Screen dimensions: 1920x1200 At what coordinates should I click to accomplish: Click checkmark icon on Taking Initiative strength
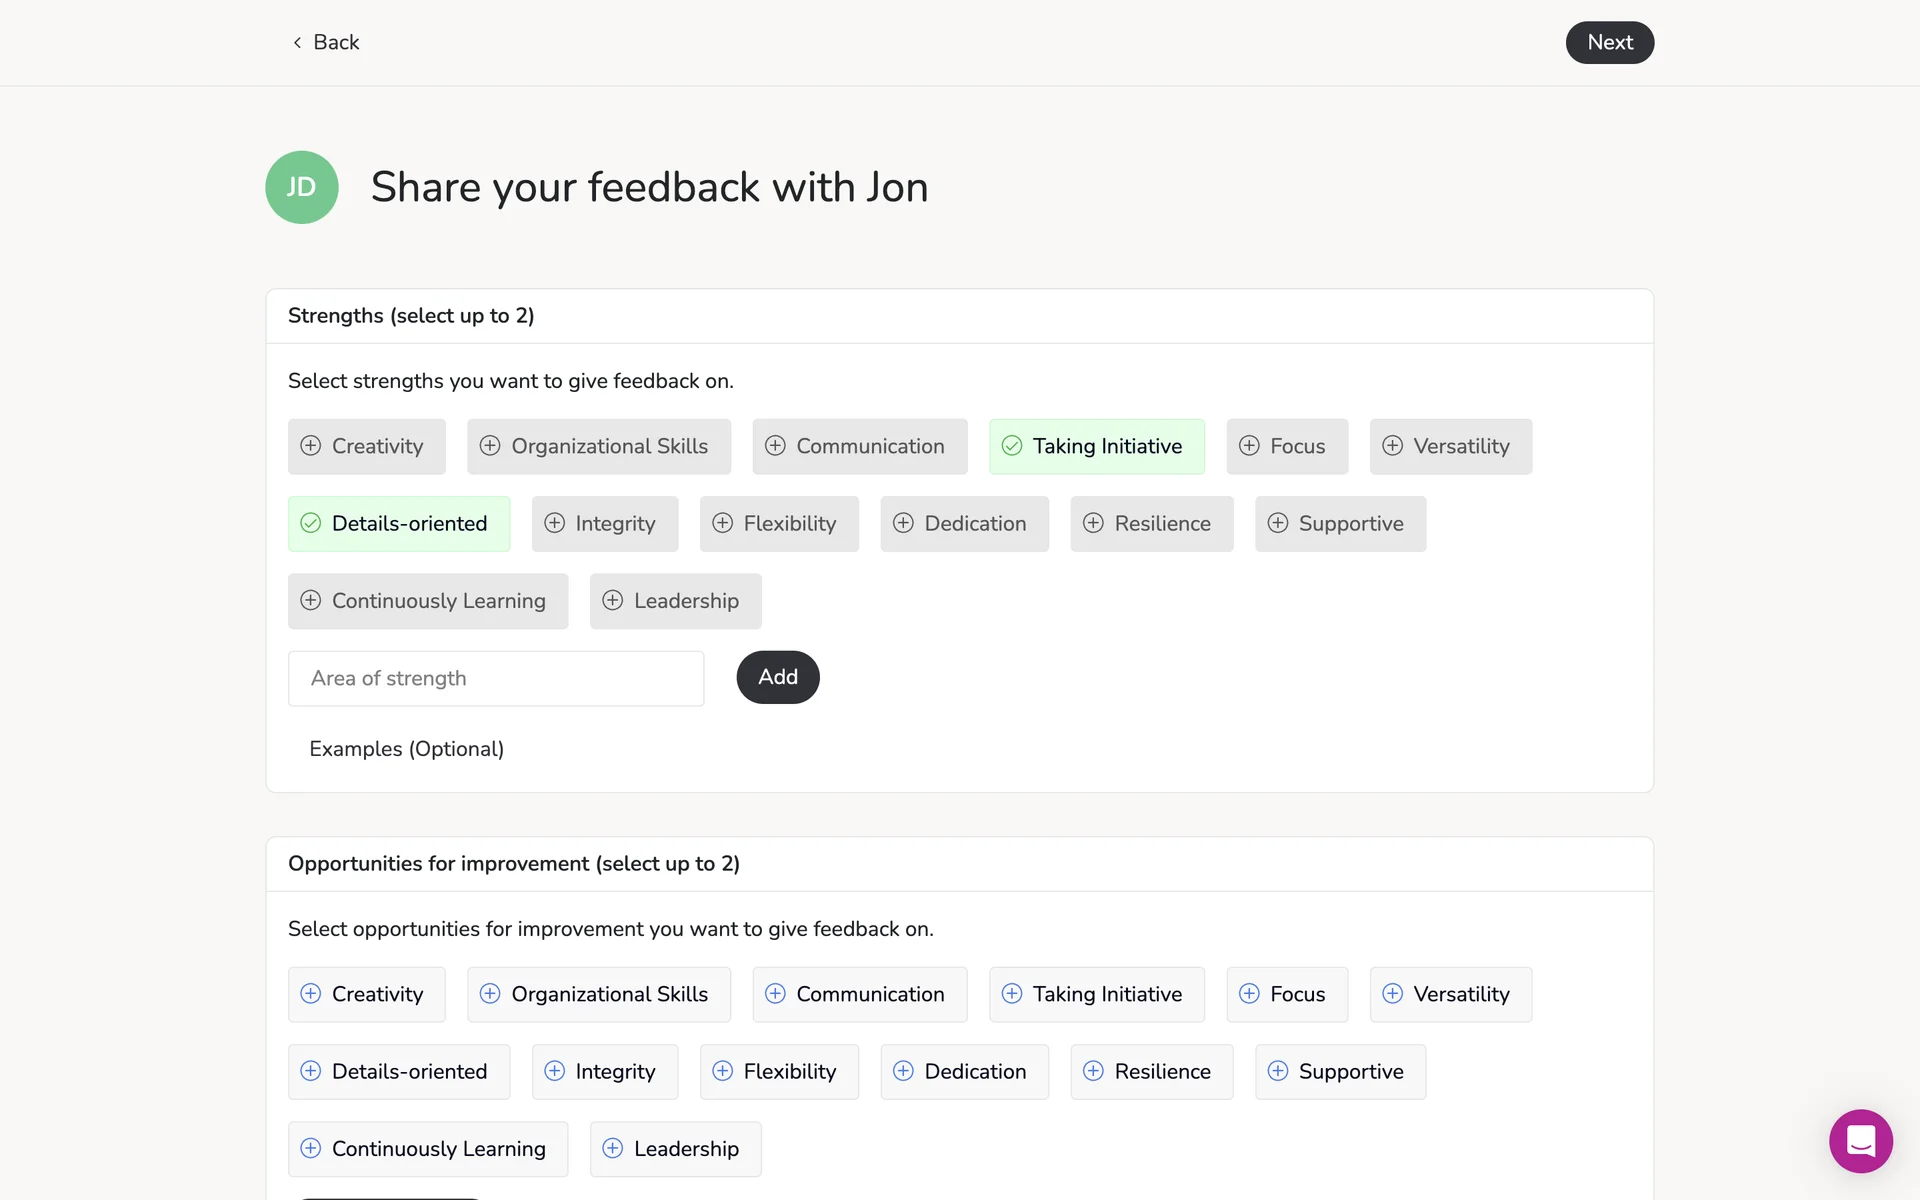tap(1012, 446)
